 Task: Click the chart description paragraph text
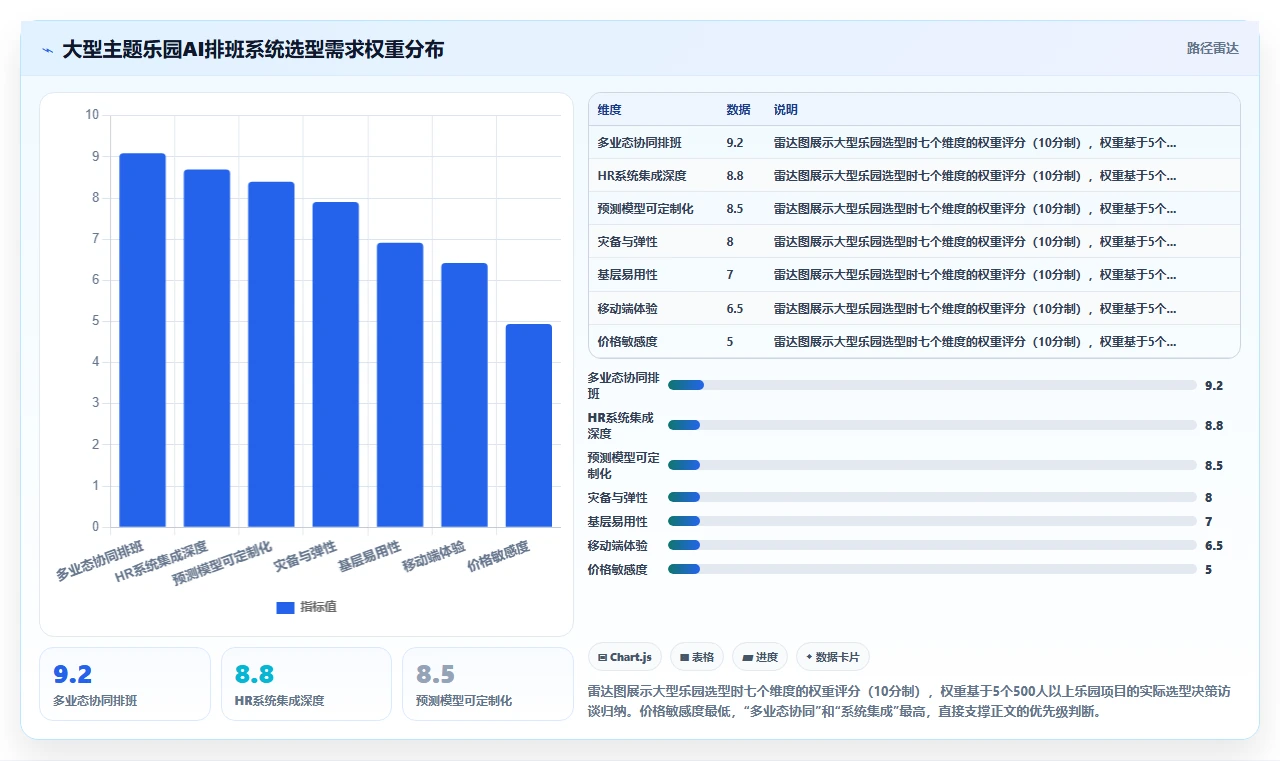pos(912,701)
